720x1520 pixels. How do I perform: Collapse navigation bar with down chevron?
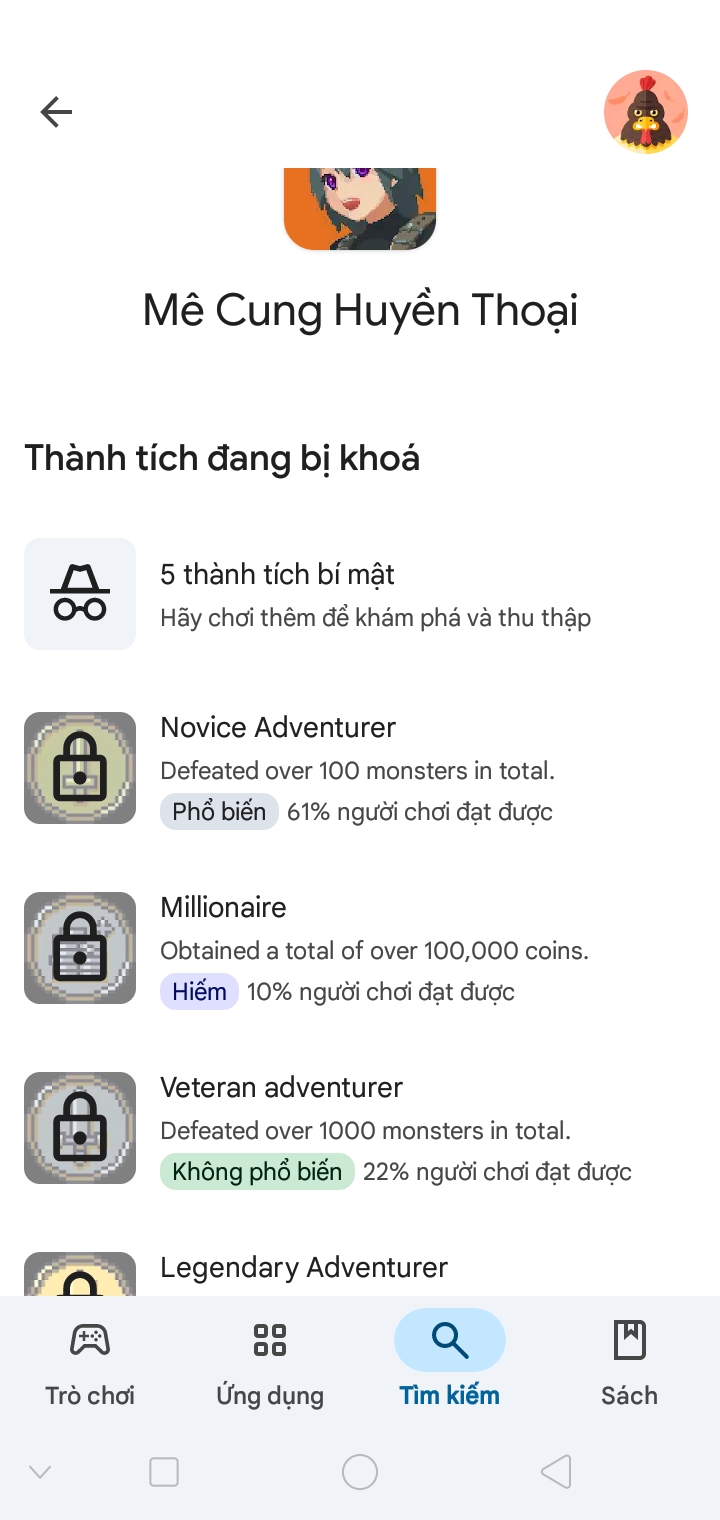pos(40,1471)
